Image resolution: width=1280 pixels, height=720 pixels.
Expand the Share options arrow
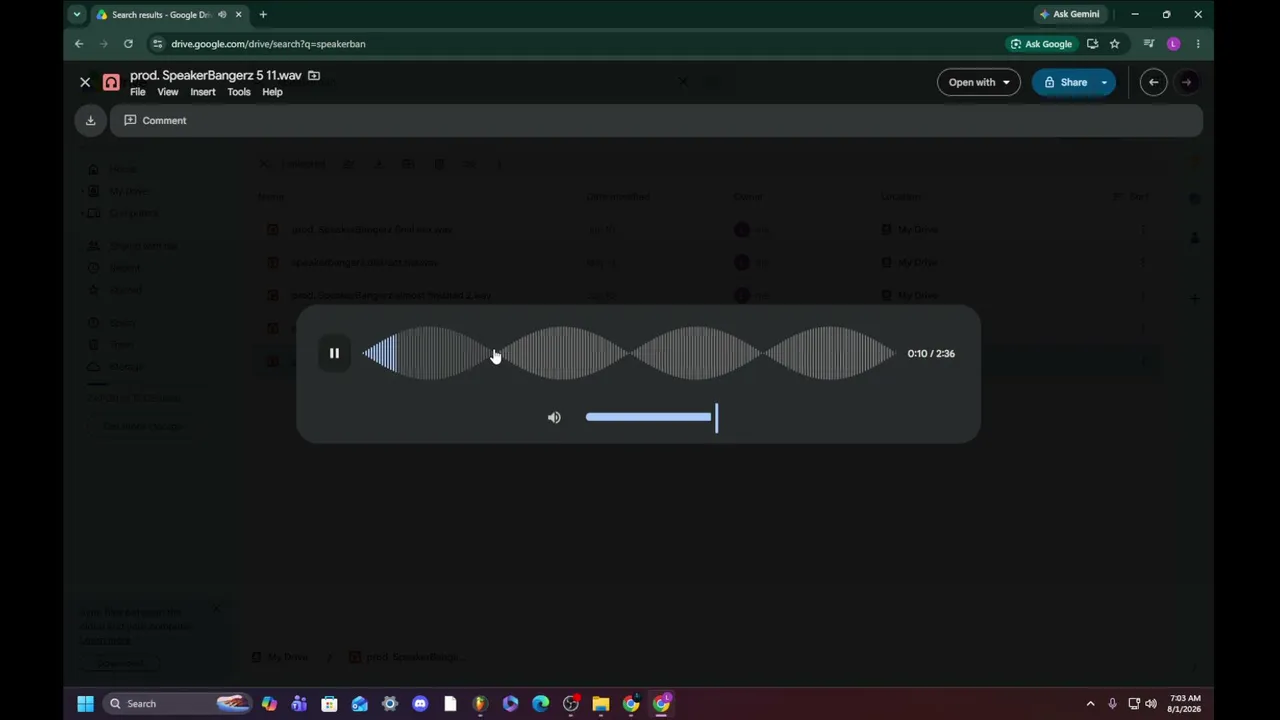tap(1104, 82)
